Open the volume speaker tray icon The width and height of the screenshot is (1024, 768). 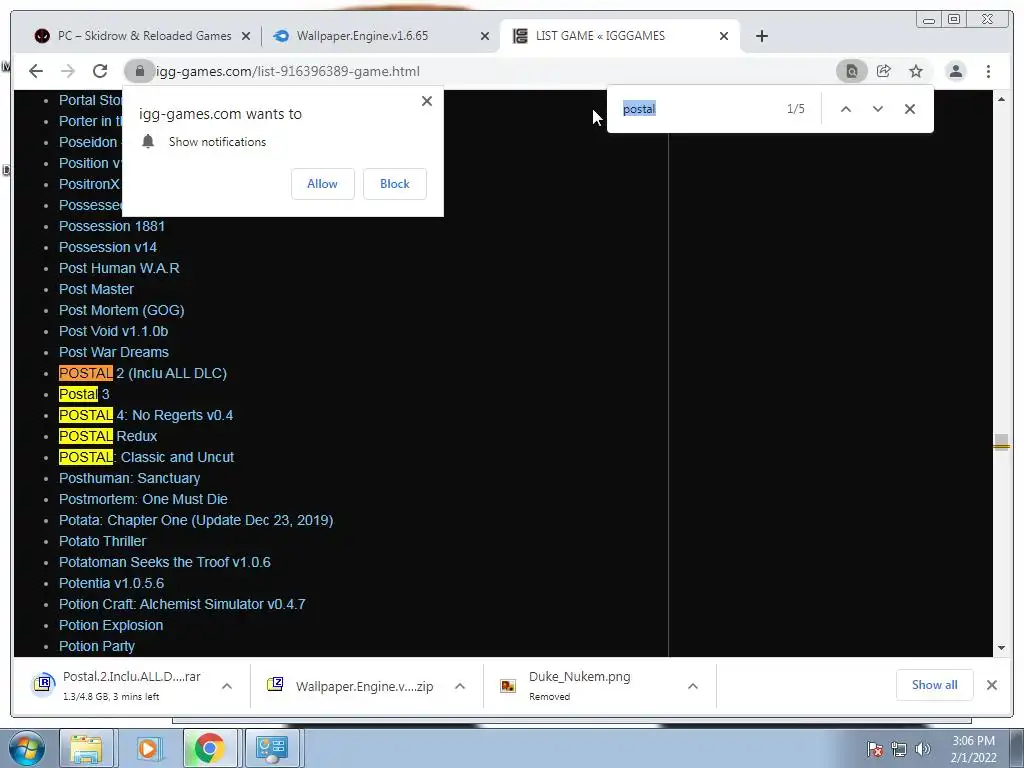[922, 750]
